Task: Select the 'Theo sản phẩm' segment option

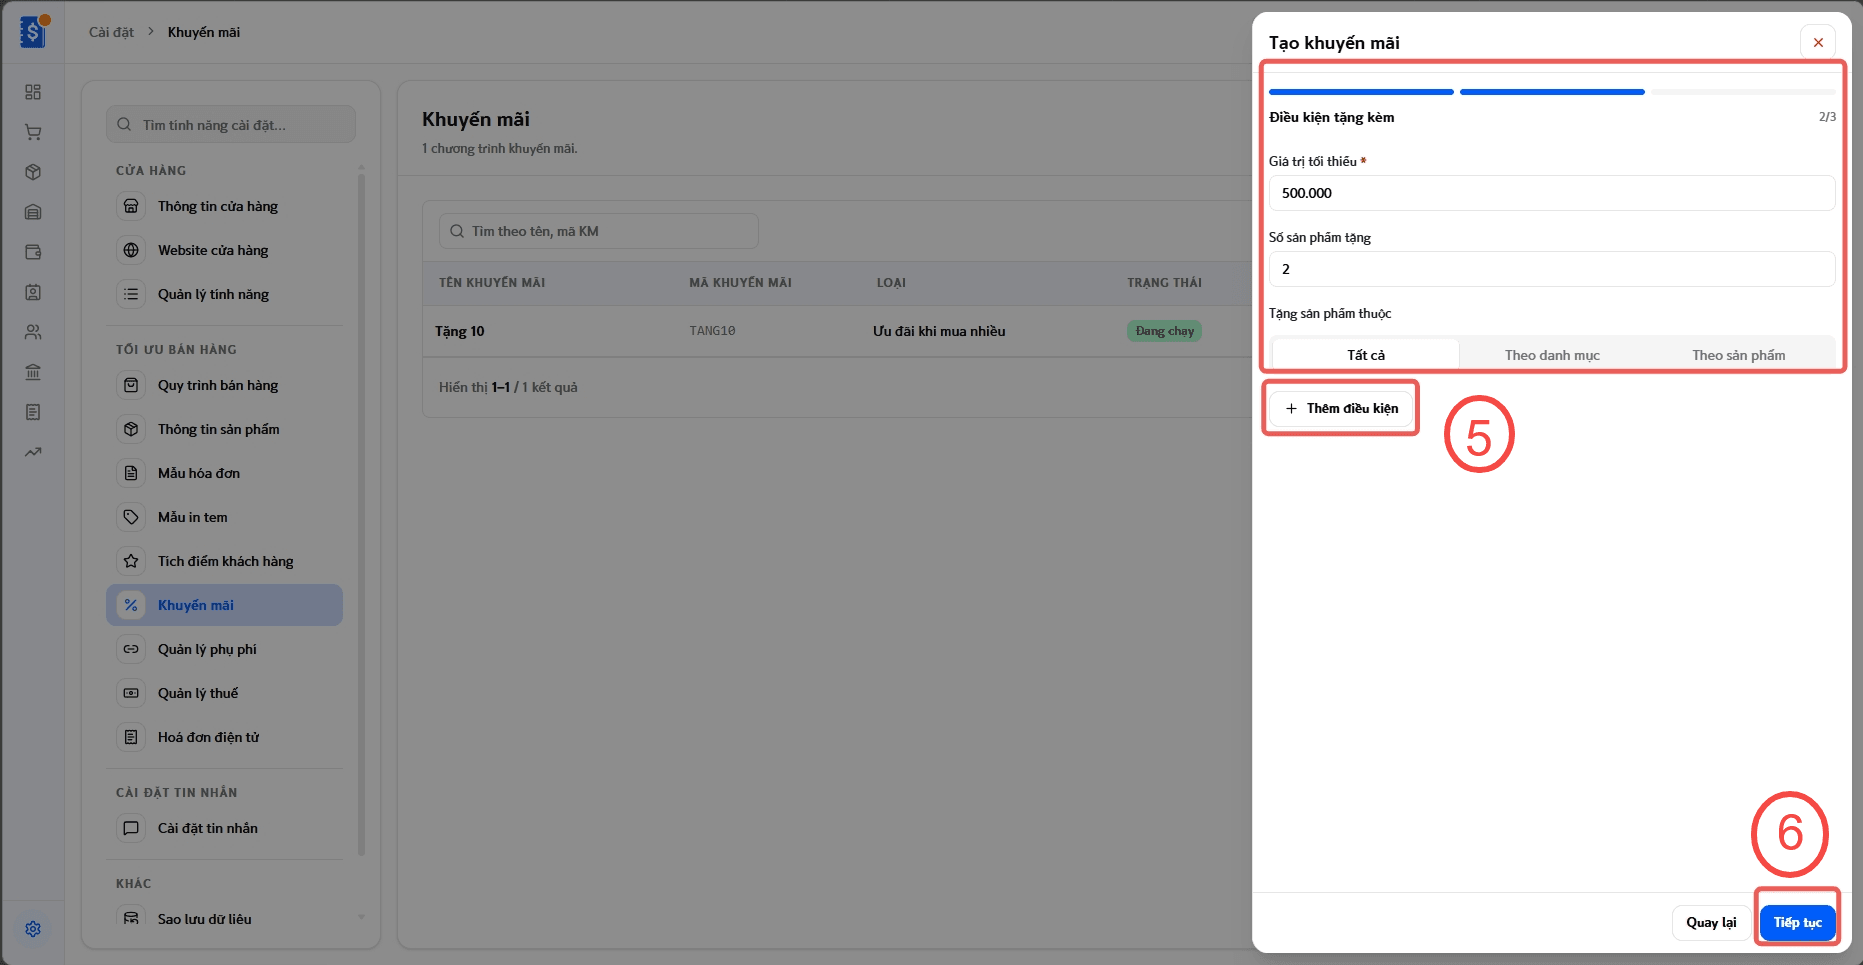Action: click(x=1738, y=355)
